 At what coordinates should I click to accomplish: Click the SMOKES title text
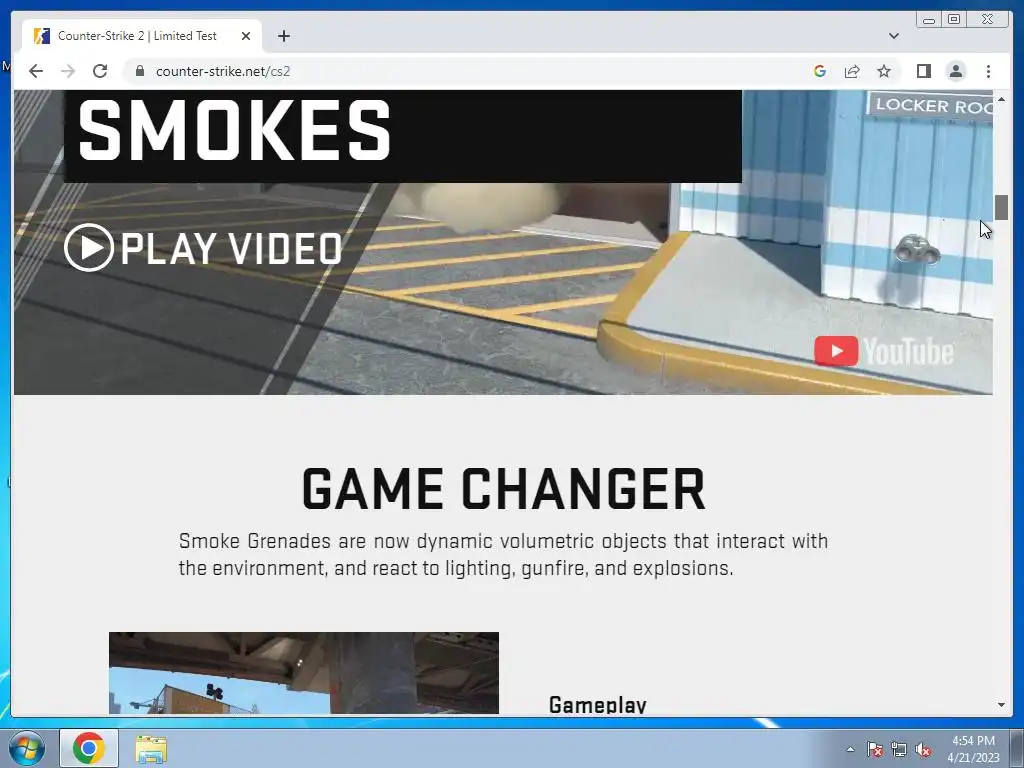234,130
